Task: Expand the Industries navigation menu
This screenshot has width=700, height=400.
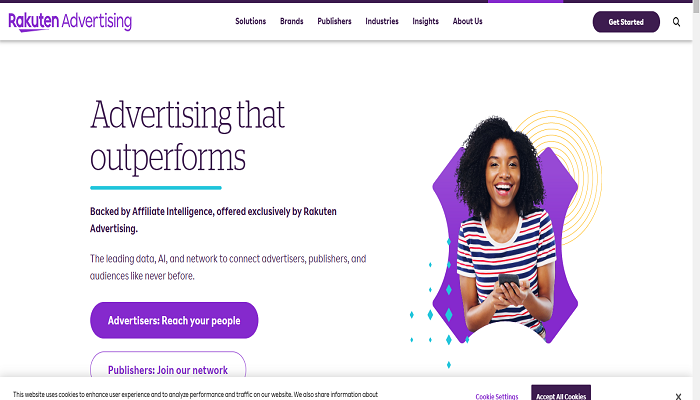Action: 382,21
